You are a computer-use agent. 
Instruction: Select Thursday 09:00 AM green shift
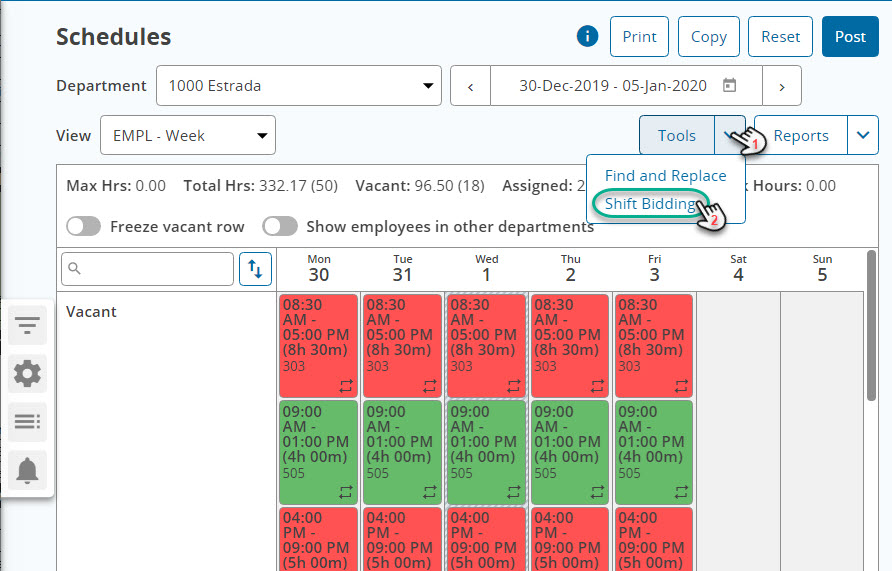[570, 452]
